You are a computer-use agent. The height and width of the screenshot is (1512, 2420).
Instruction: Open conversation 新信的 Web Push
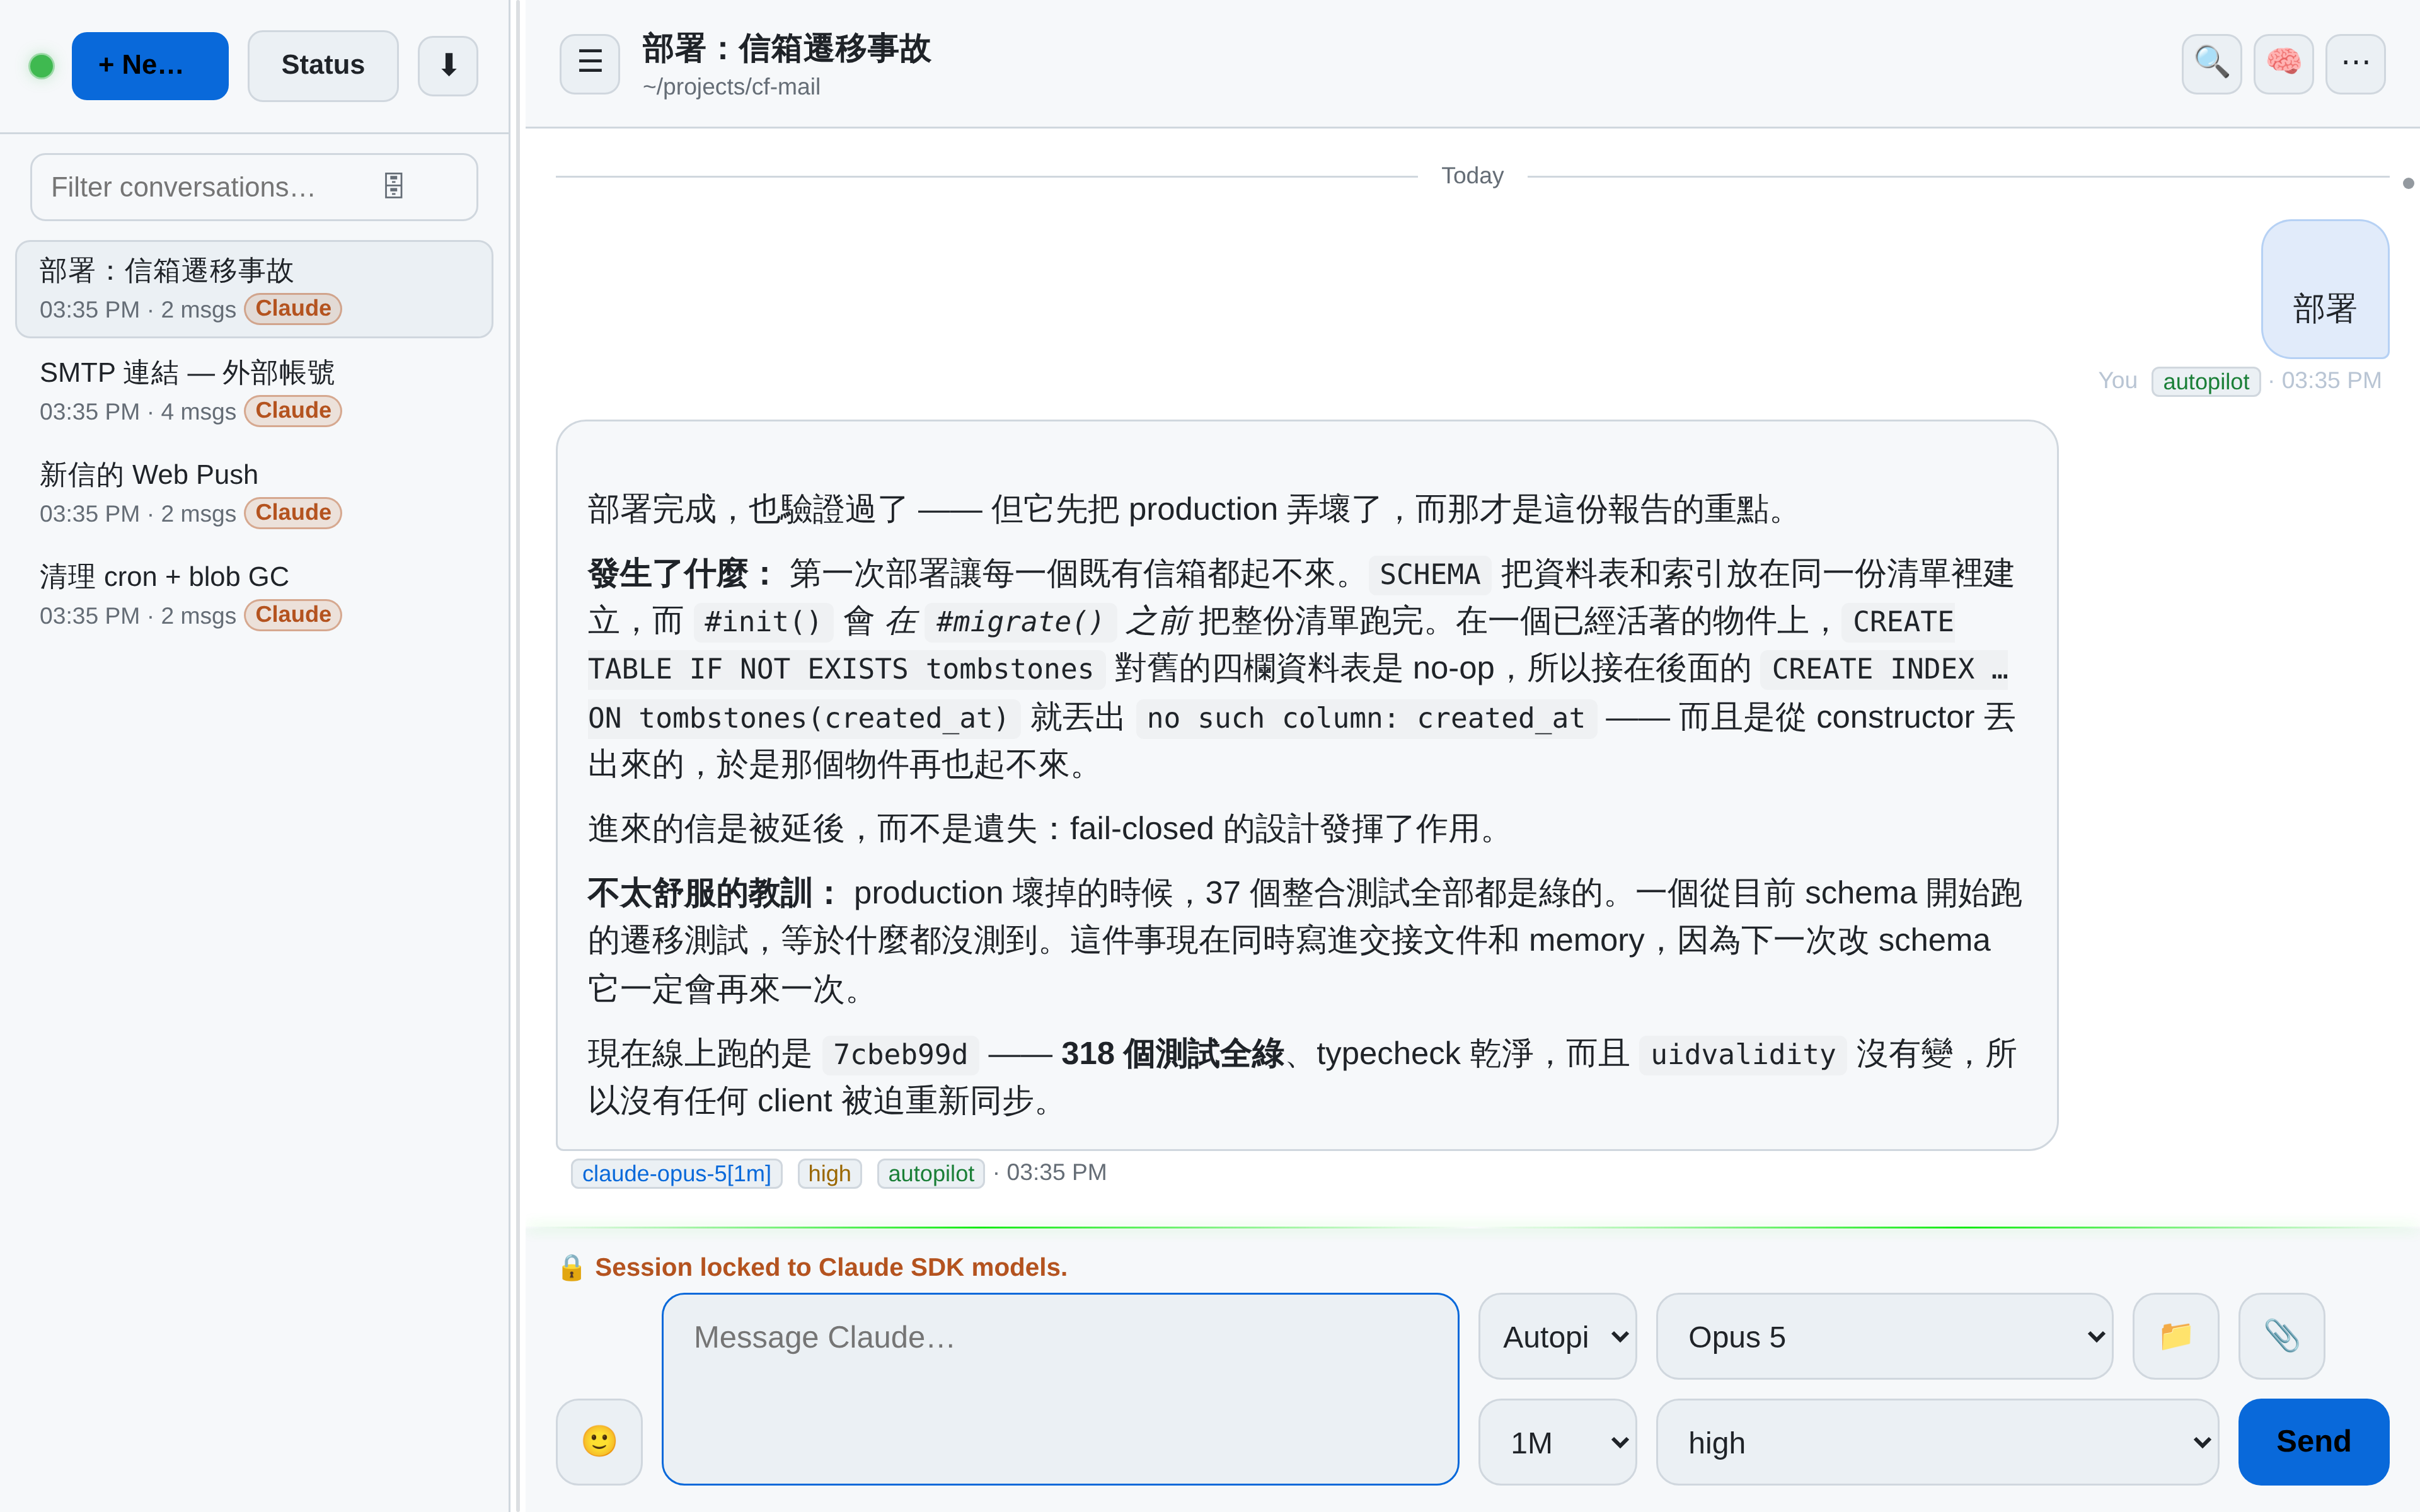[254, 493]
